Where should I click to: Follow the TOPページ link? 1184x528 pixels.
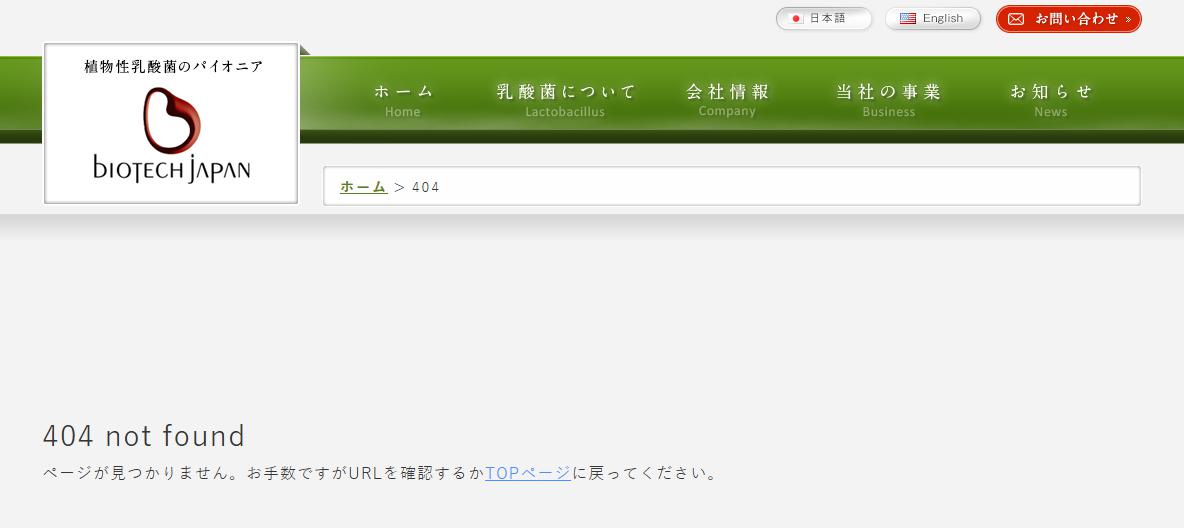(x=528, y=474)
